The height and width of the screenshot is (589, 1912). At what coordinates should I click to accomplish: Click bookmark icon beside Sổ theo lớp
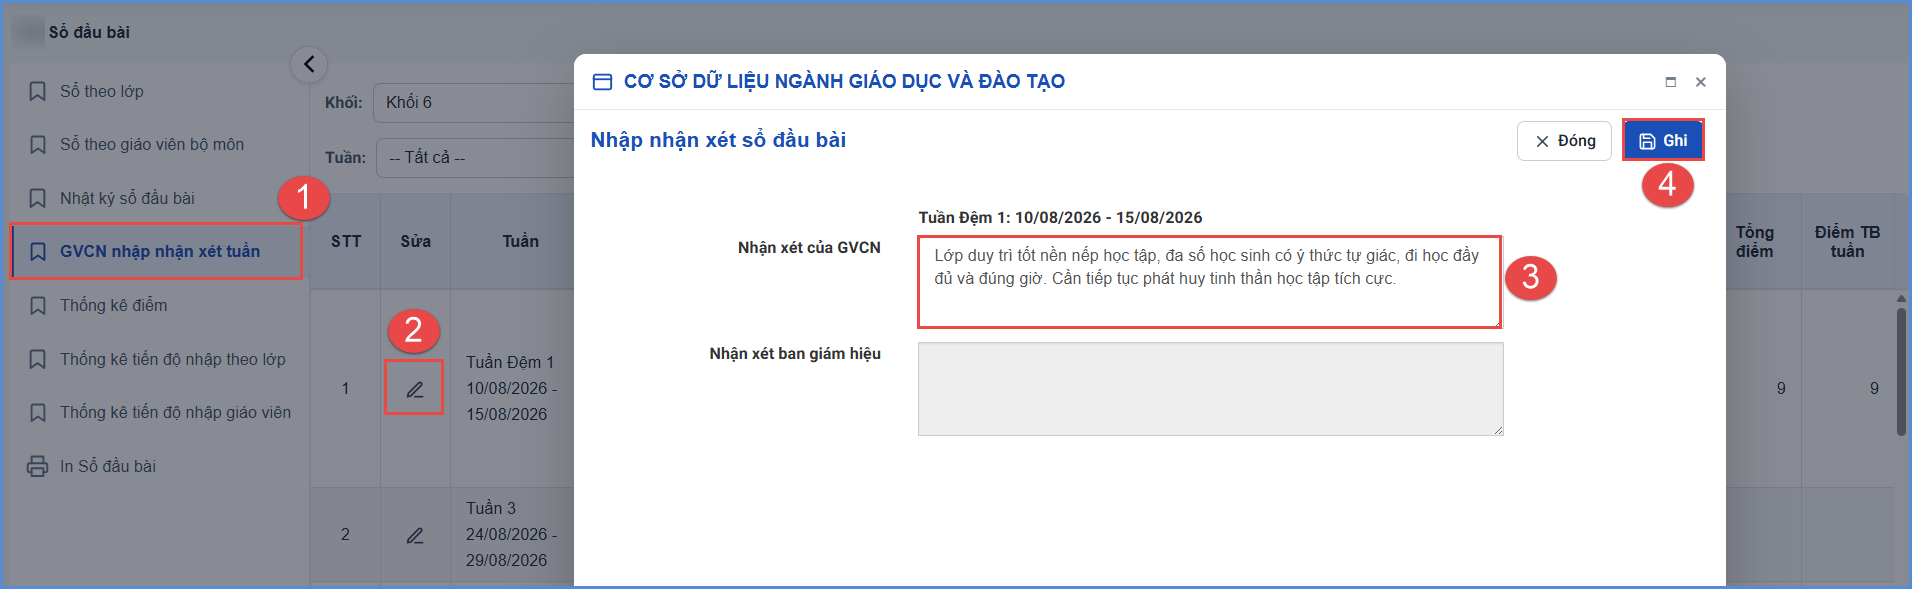[38, 91]
